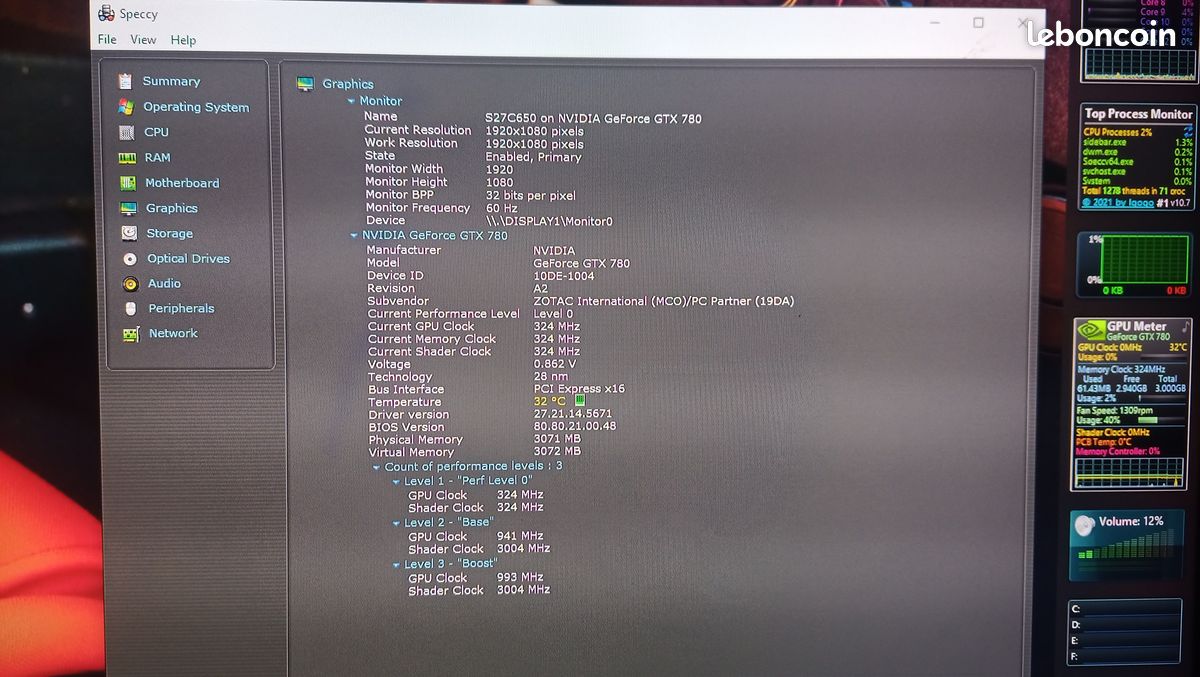Go to the Motherboard page
The image size is (1200, 677).
[182, 183]
